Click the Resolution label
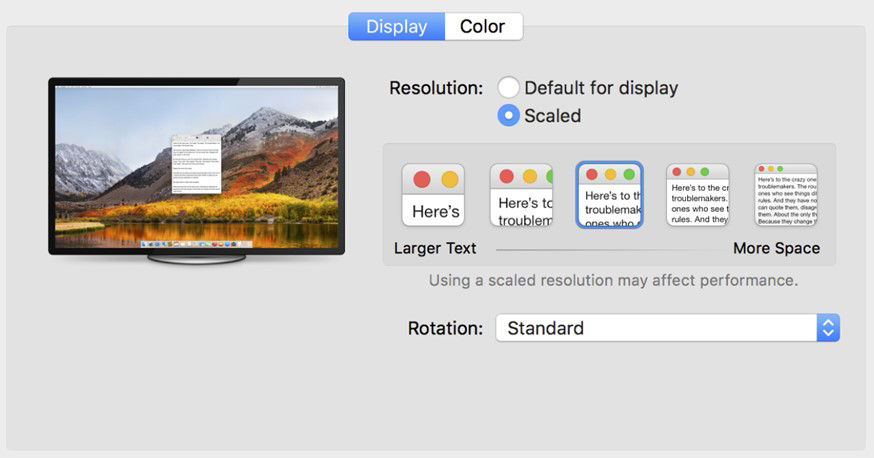Image resolution: width=874 pixels, height=458 pixels. pos(436,88)
